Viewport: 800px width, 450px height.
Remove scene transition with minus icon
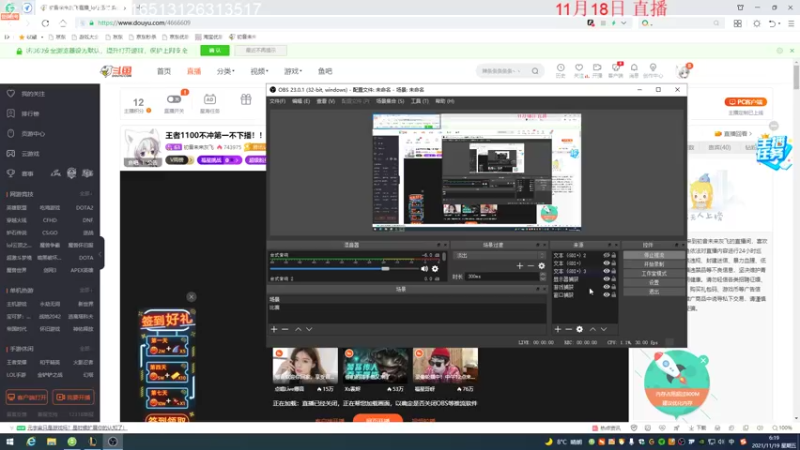click(531, 266)
